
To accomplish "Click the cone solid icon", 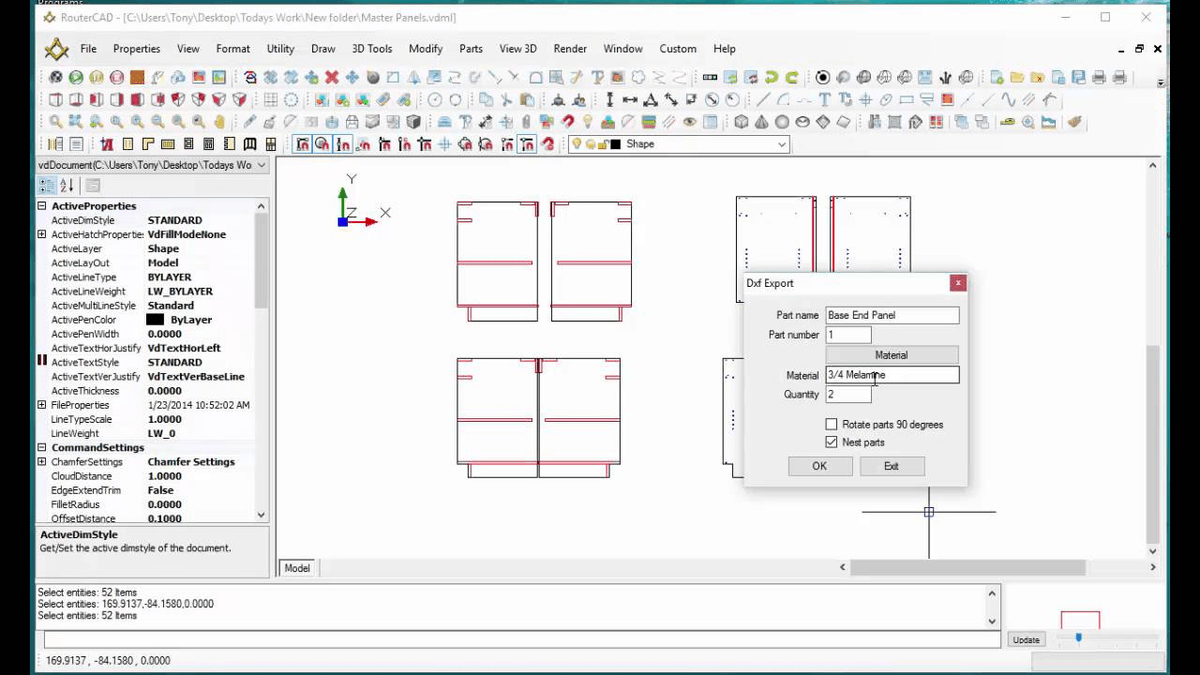I will 761,122.
